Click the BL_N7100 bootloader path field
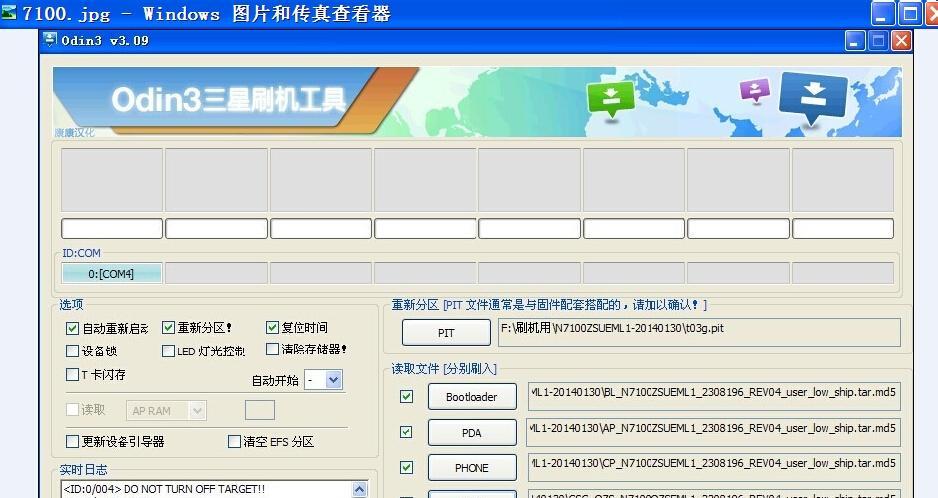 [714, 397]
